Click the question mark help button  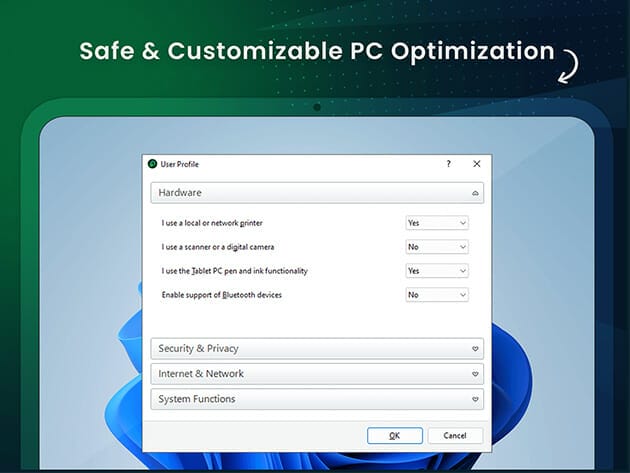(448, 164)
